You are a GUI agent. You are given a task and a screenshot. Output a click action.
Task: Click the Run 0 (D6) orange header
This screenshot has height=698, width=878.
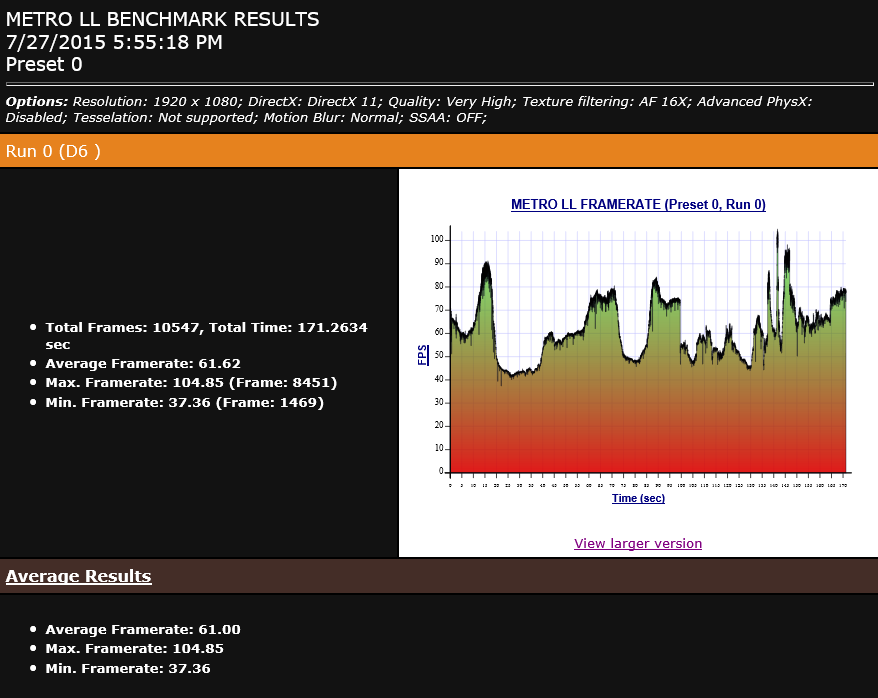[x=439, y=151]
